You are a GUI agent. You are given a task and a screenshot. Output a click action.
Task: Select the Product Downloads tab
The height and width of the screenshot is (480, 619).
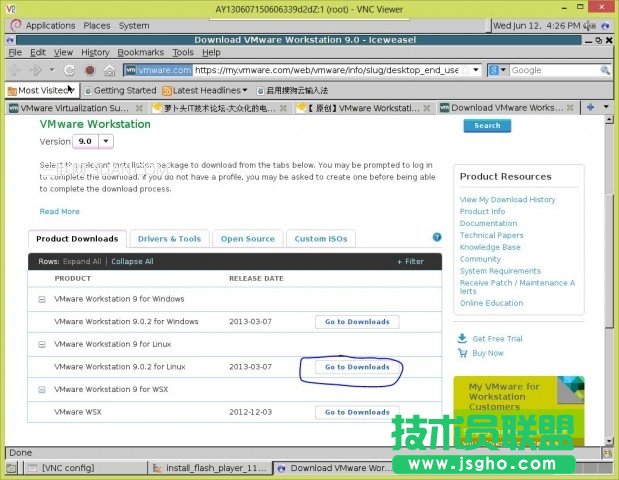pyautogui.click(x=77, y=239)
